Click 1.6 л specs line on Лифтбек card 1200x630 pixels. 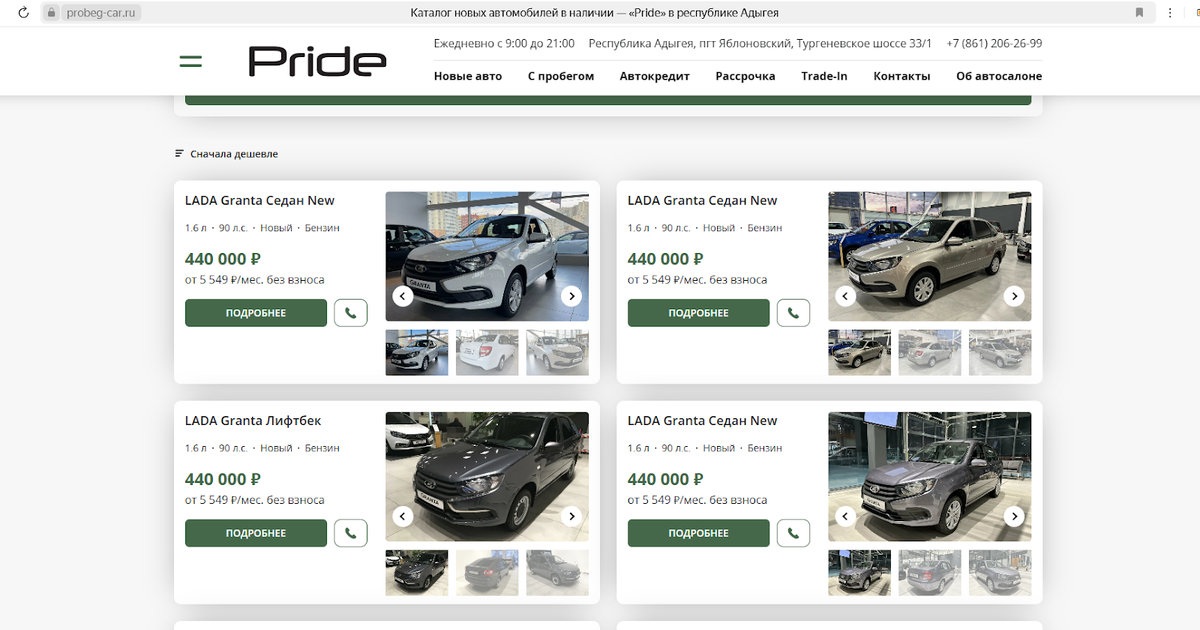pos(262,448)
